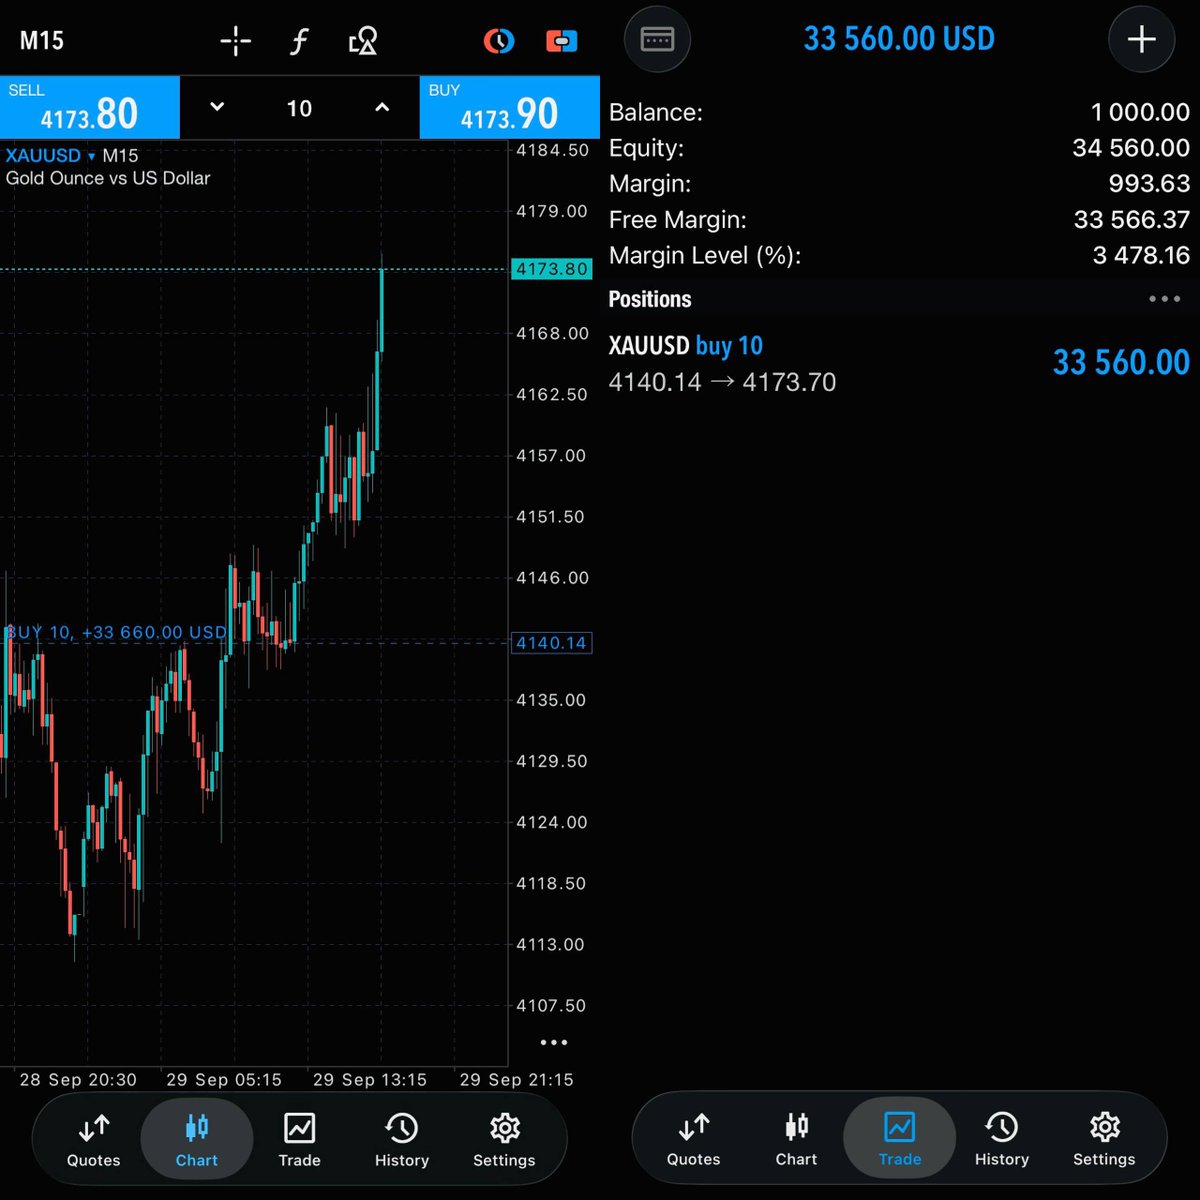Select the entry price tag 4140.14
The image size is (1200, 1200).
(551, 643)
